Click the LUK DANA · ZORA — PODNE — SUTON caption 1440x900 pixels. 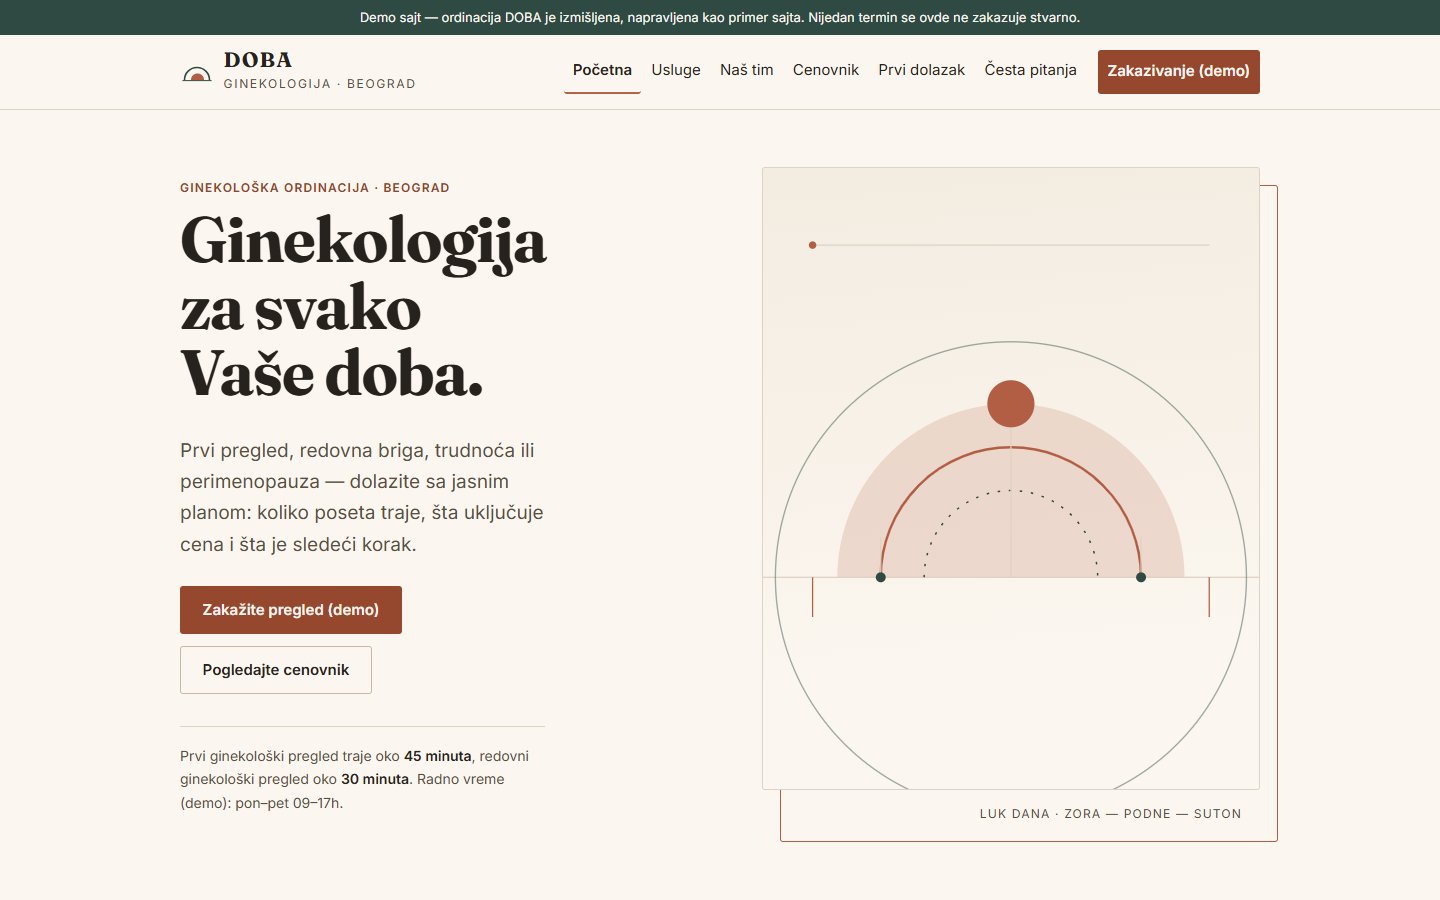(x=1110, y=814)
